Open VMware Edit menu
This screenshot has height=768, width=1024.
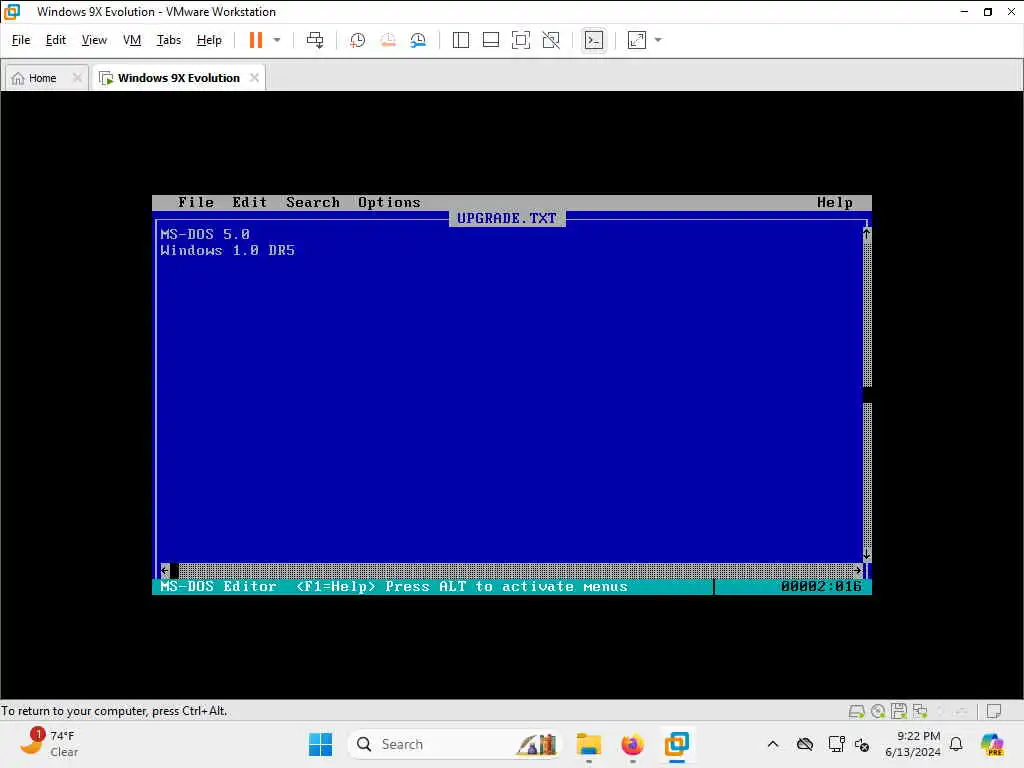[56, 40]
